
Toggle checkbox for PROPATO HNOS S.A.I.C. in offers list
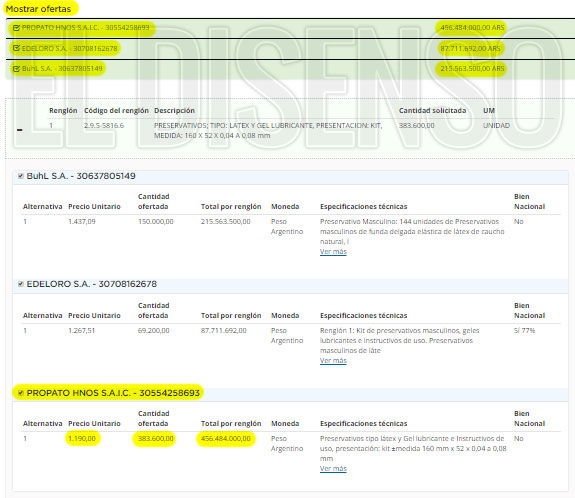[x=16, y=28]
